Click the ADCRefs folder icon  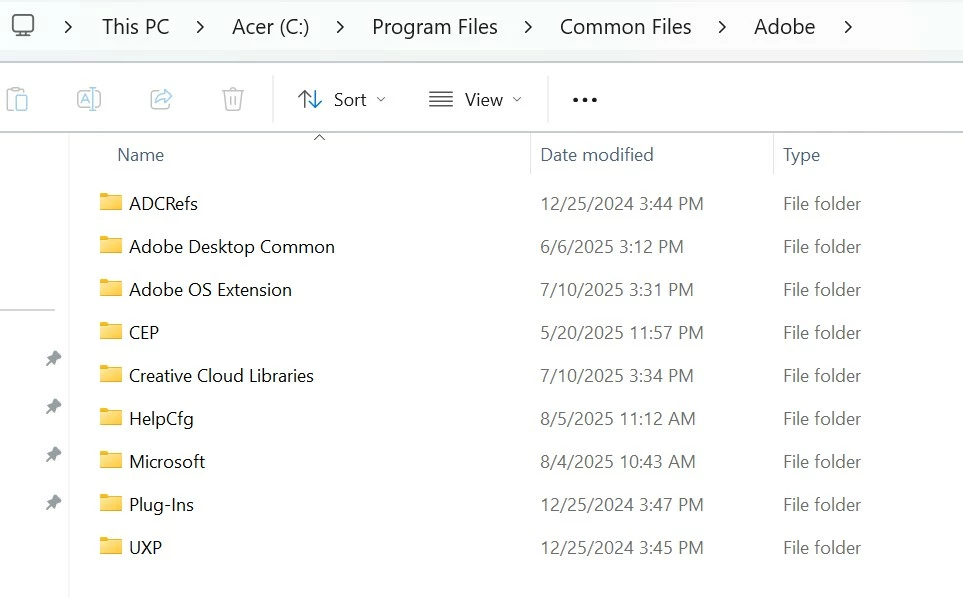[x=111, y=202]
